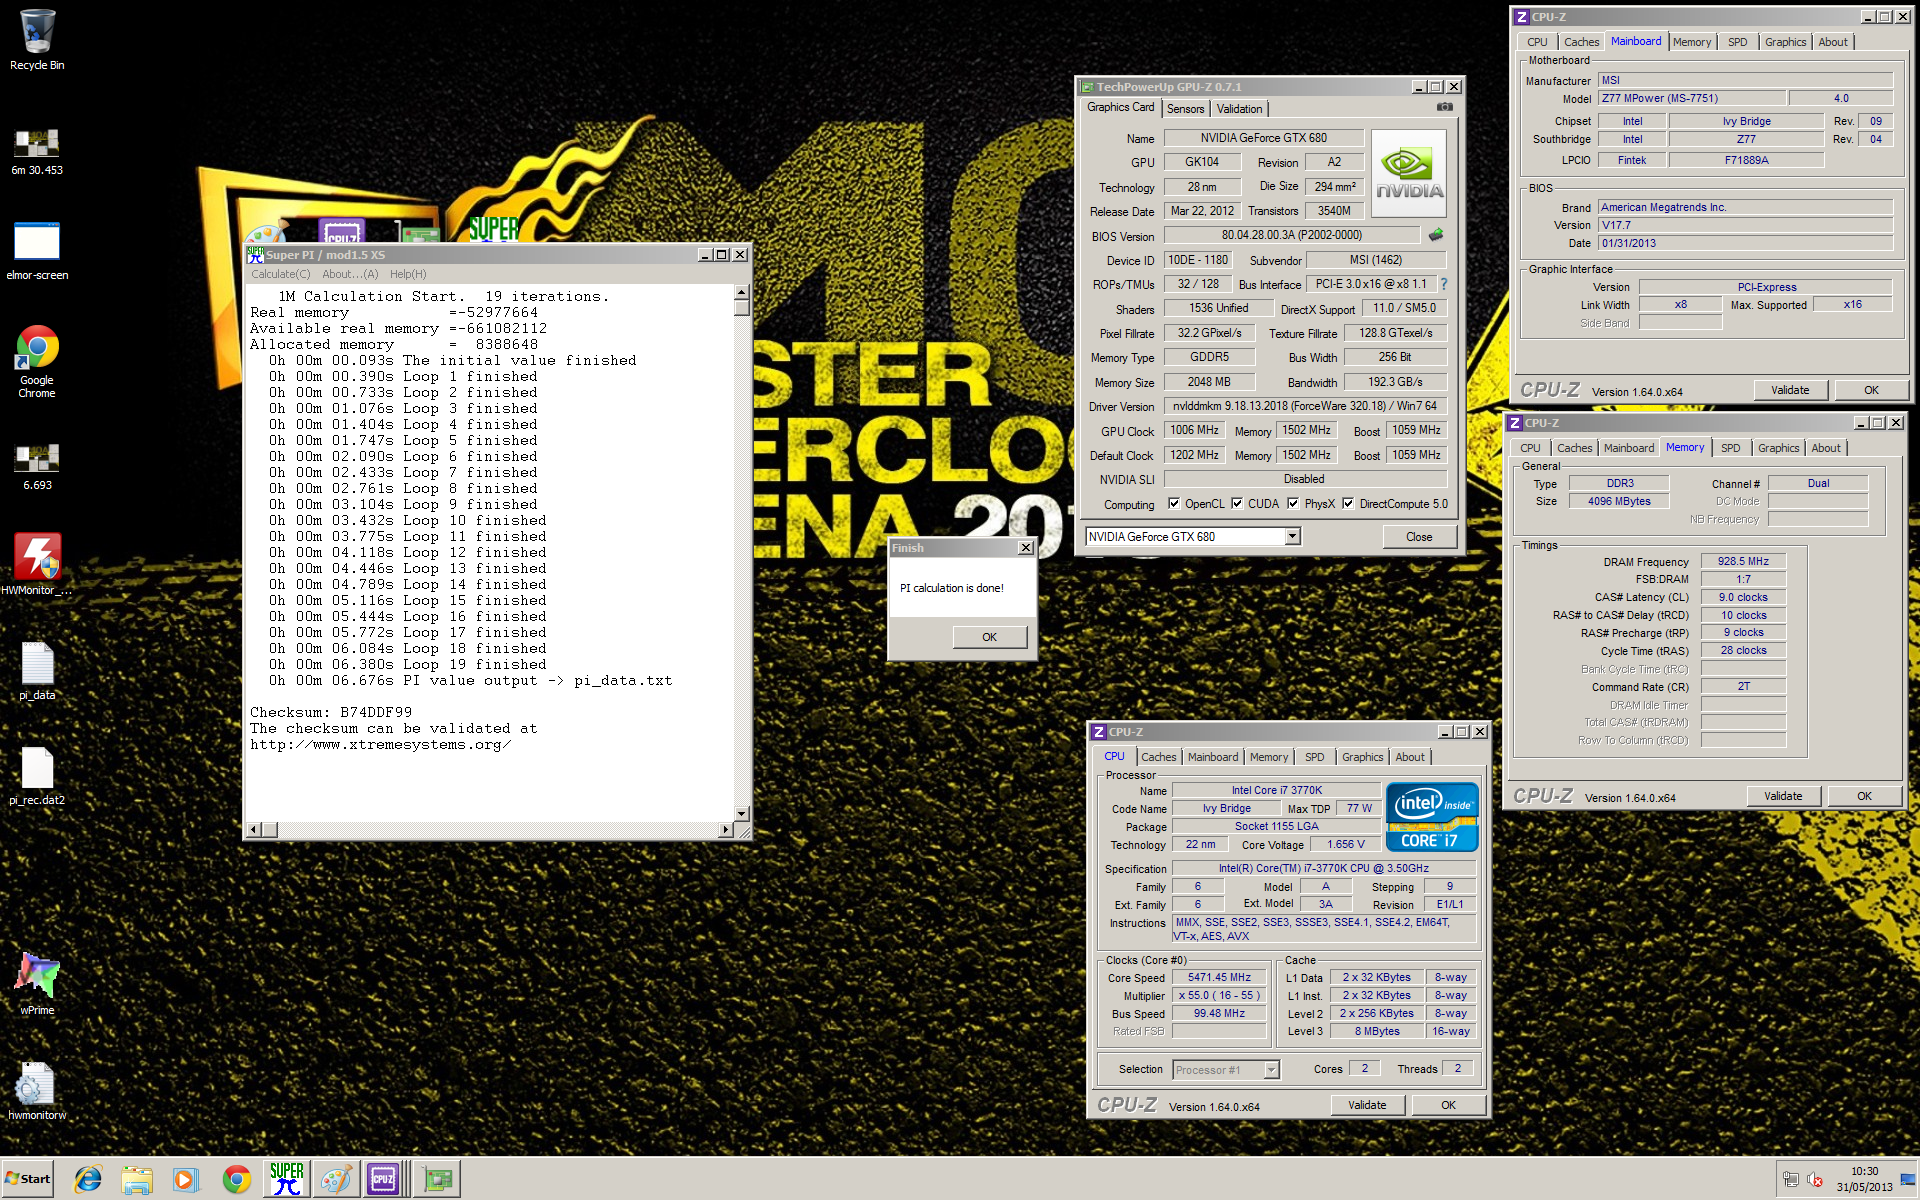1920x1200 pixels.
Task: Switch to the Super PI taskbar button
Action: pos(287,1179)
